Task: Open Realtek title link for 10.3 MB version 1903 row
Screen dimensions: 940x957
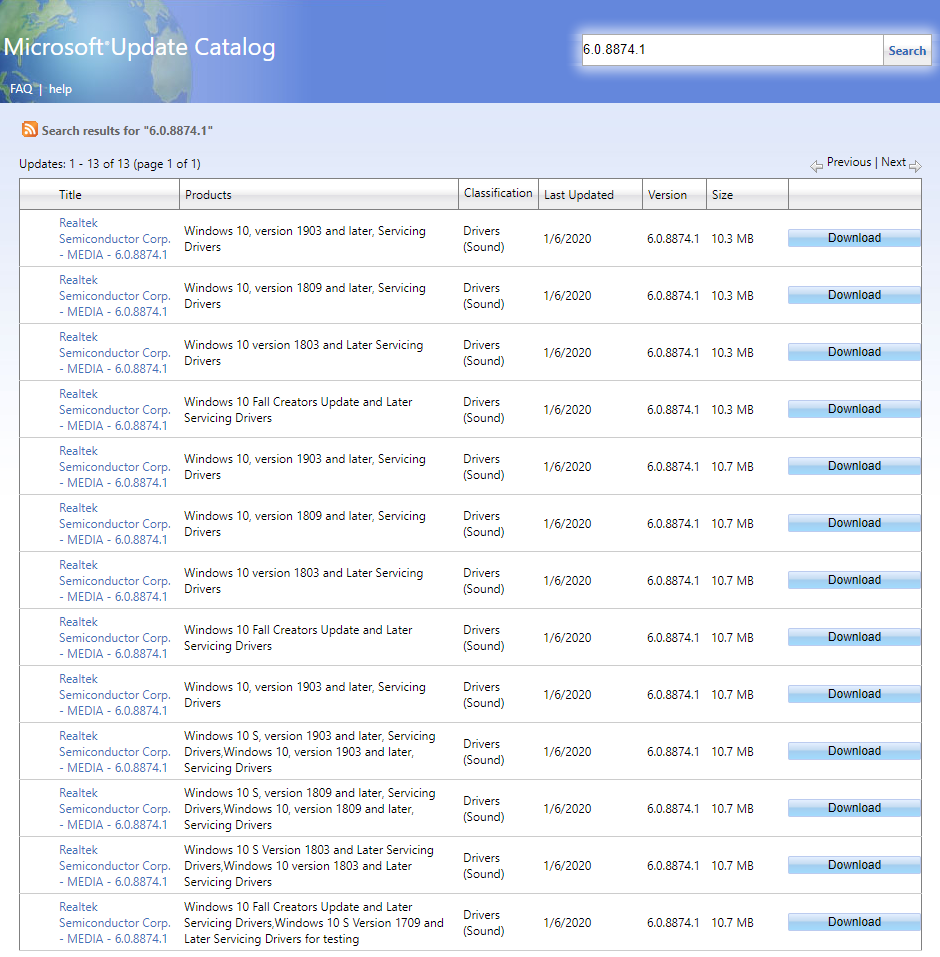Action: (x=114, y=239)
